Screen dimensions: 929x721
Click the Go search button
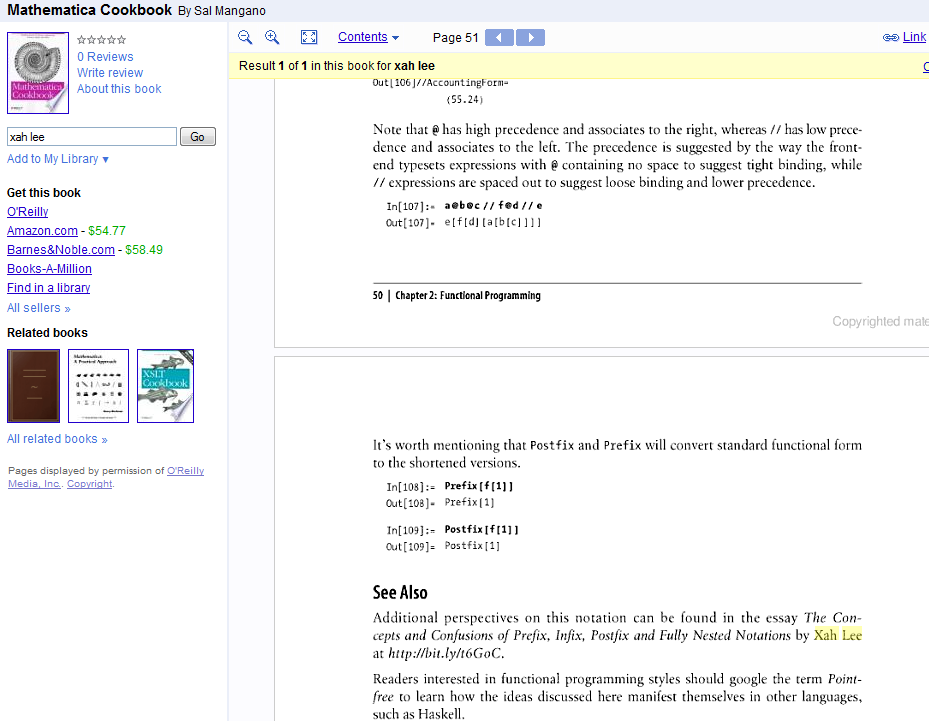(197, 137)
